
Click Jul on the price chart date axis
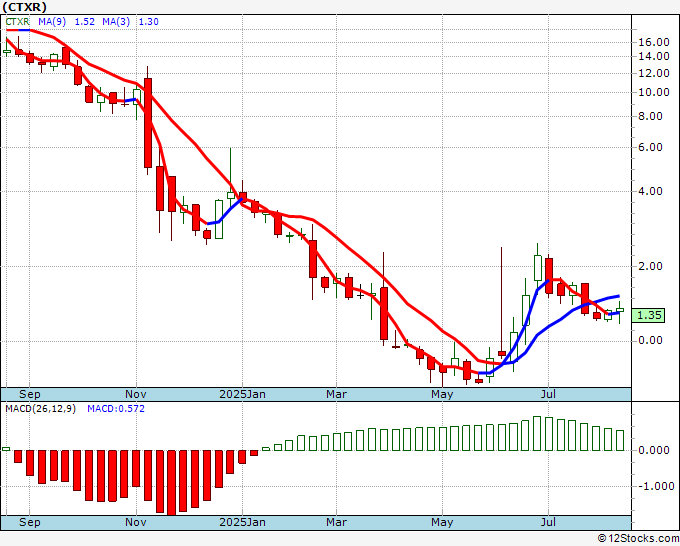click(549, 394)
